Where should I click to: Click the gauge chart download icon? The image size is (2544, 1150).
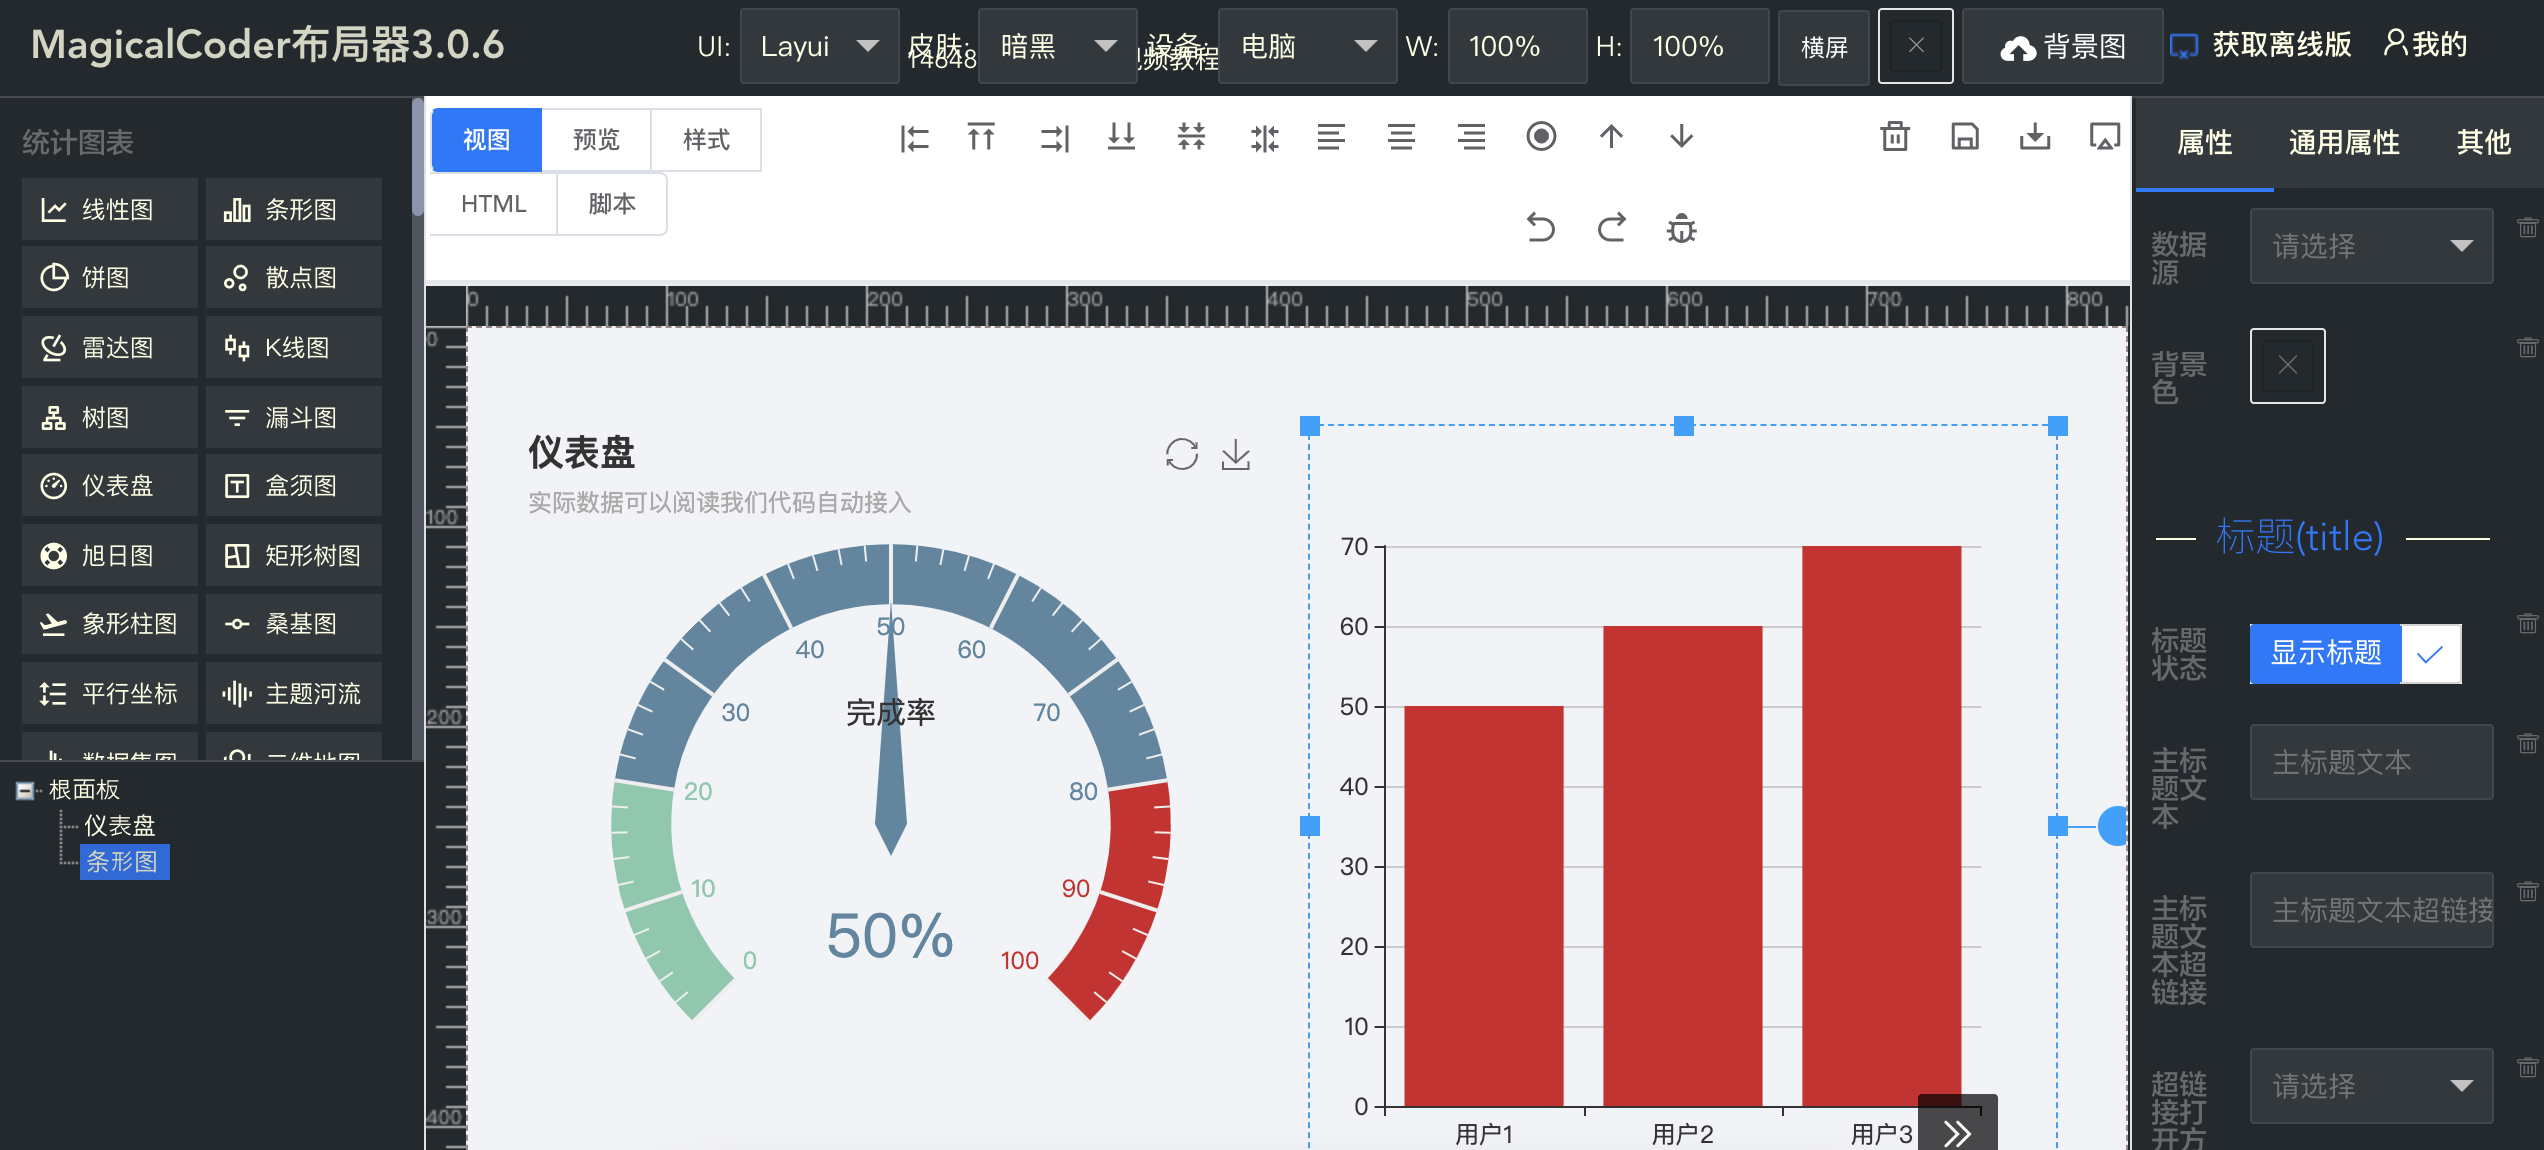1236,455
